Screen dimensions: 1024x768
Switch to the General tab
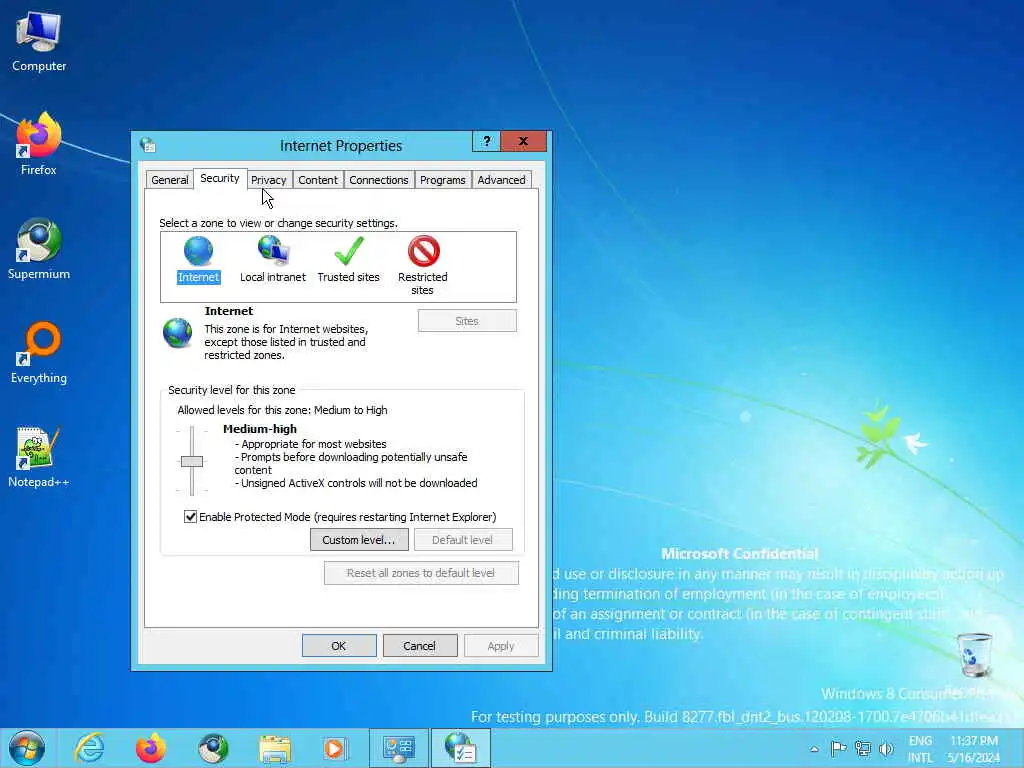click(x=170, y=180)
